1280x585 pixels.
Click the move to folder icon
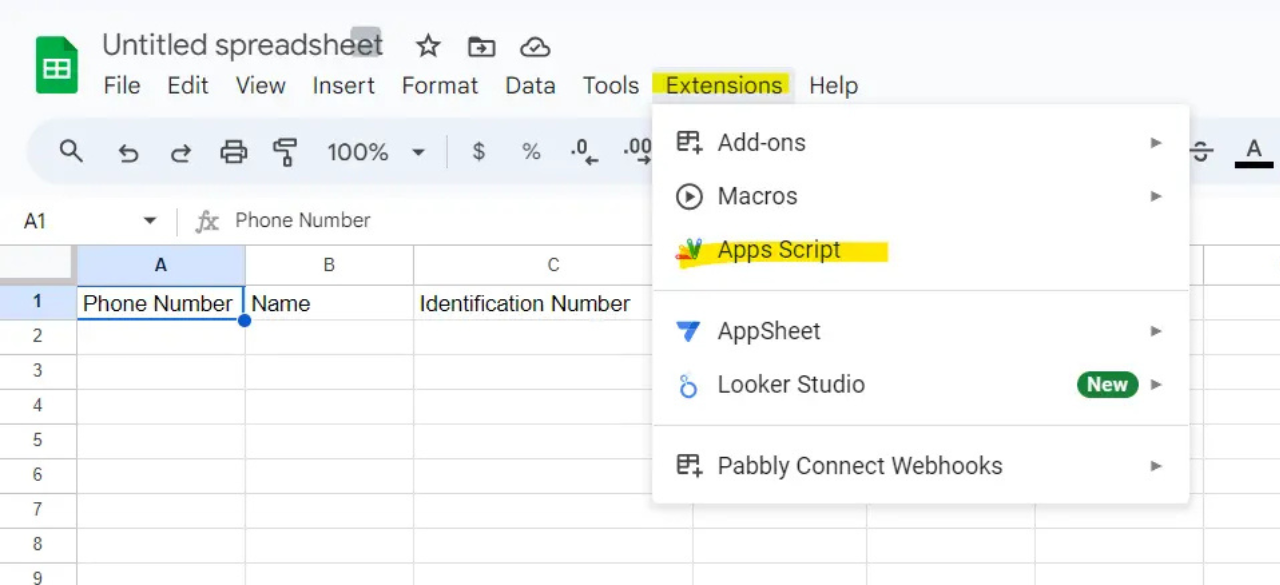(481, 46)
